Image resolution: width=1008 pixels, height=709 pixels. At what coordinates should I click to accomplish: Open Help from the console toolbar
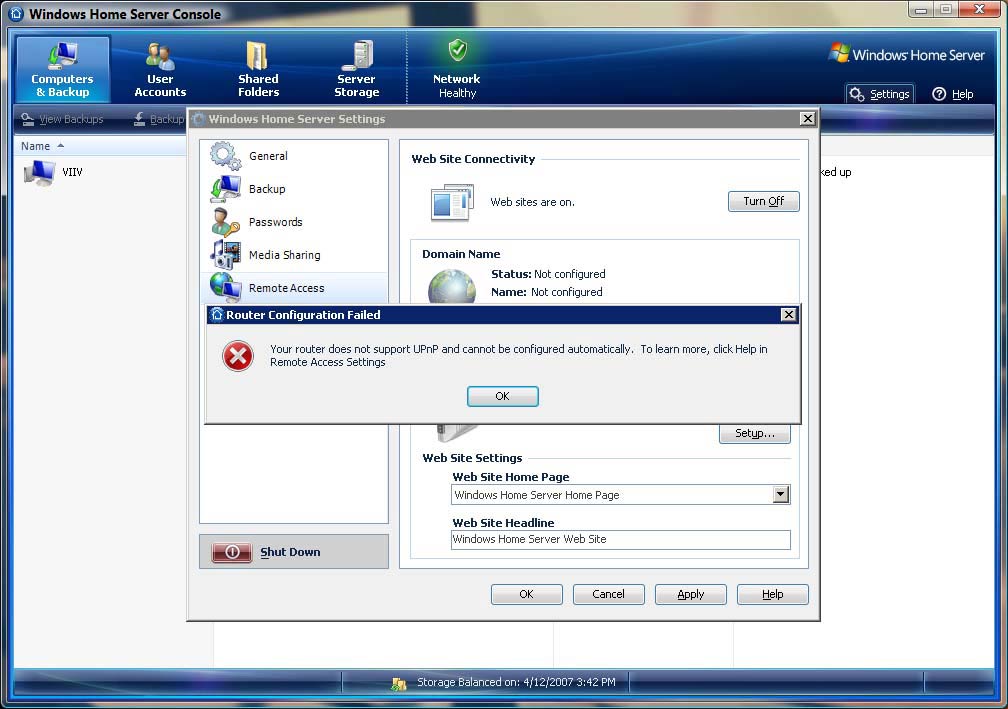click(x=953, y=94)
